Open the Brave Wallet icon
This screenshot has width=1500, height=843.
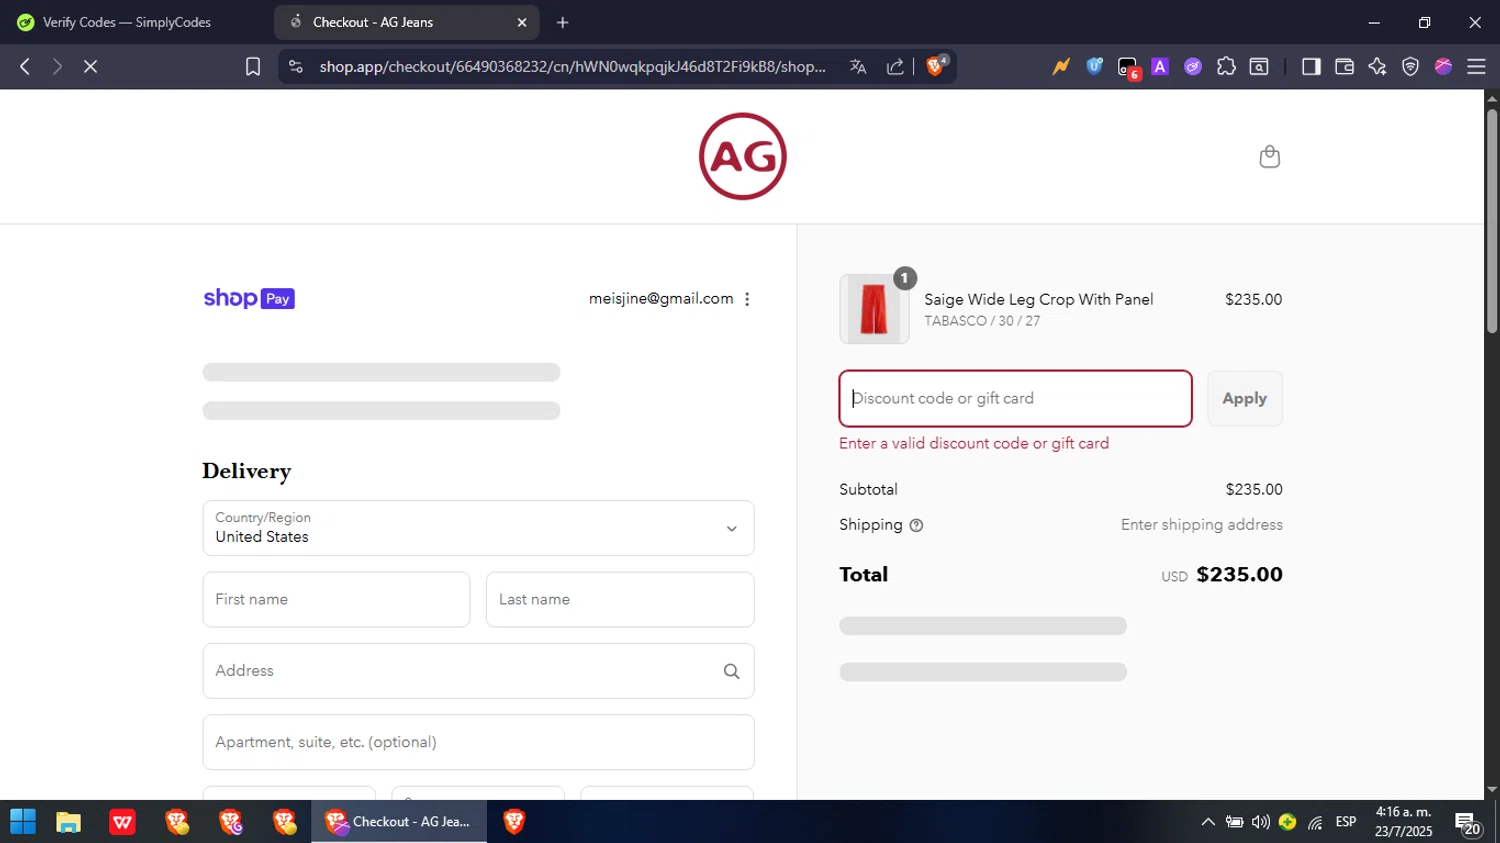click(x=1344, y=66)
